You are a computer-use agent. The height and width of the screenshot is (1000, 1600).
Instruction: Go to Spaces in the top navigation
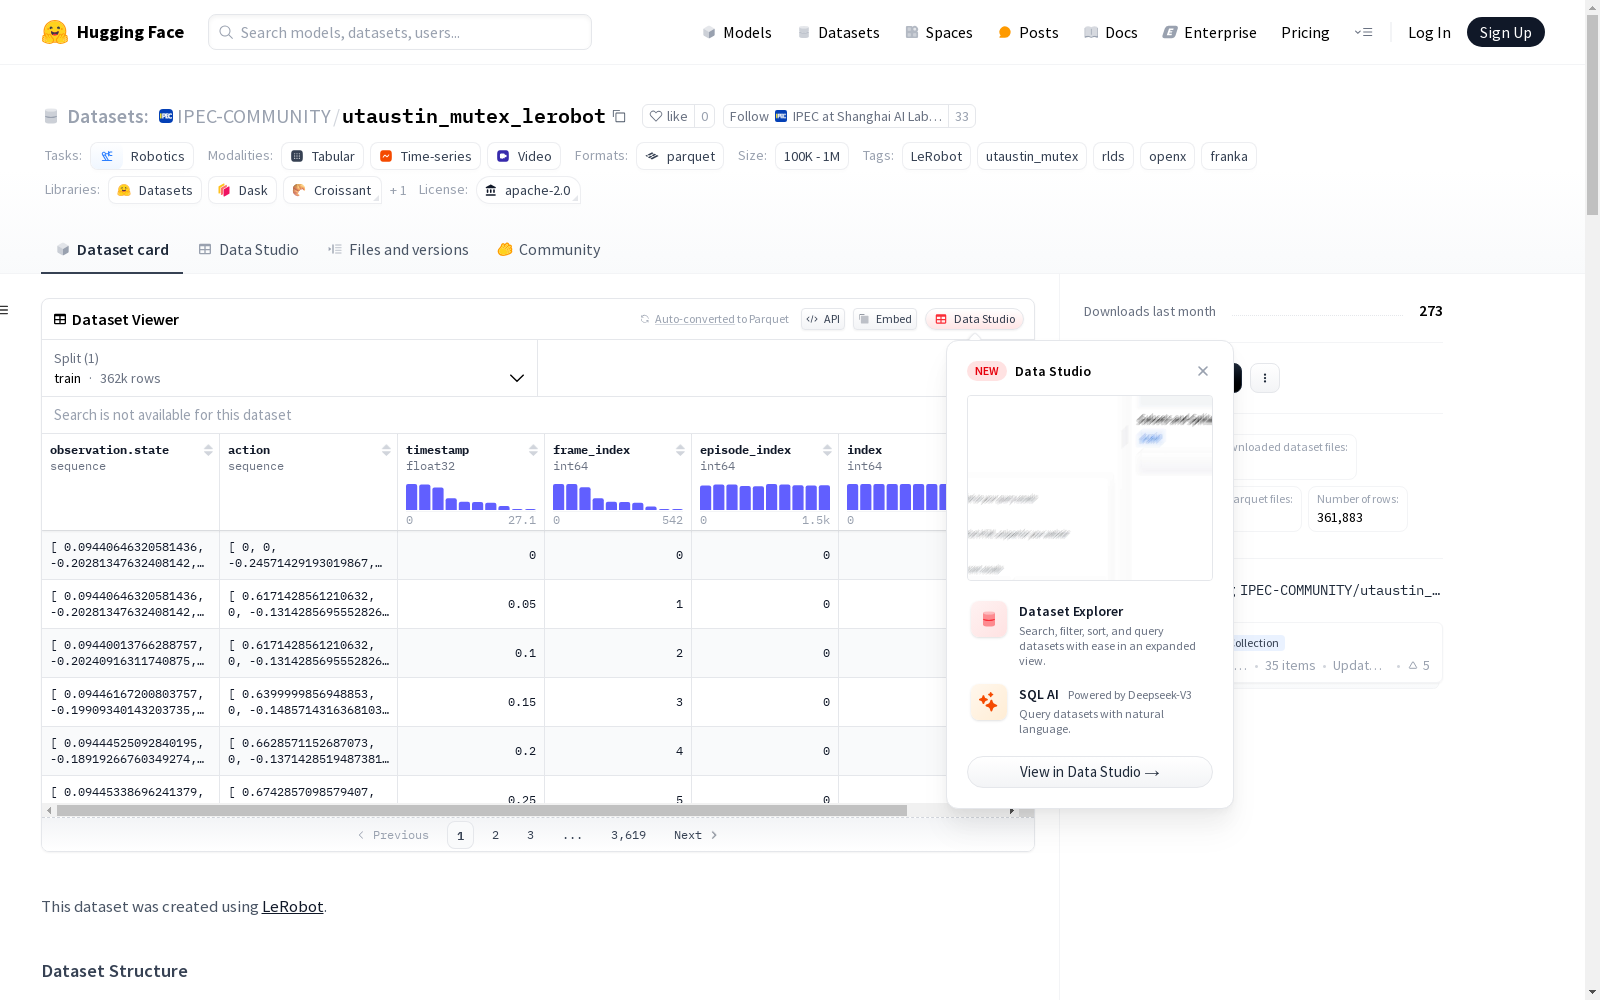[939, 32]
